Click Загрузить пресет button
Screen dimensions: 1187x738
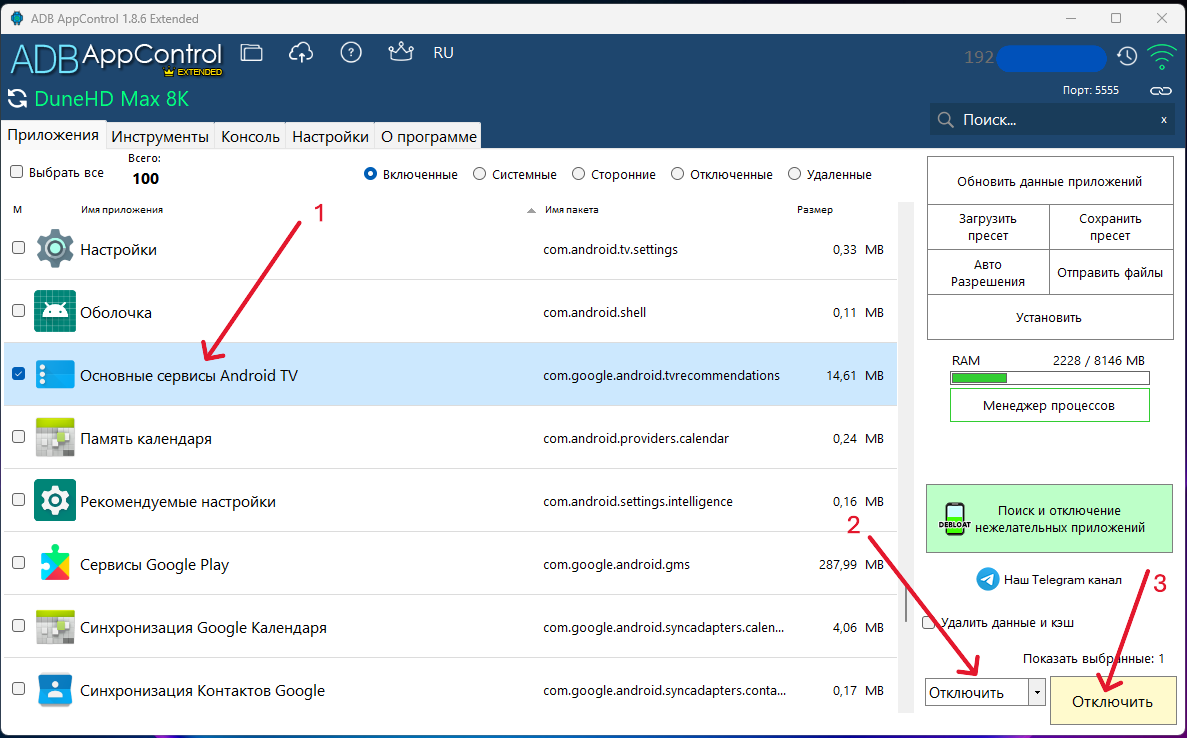click(x=988, y=227)
